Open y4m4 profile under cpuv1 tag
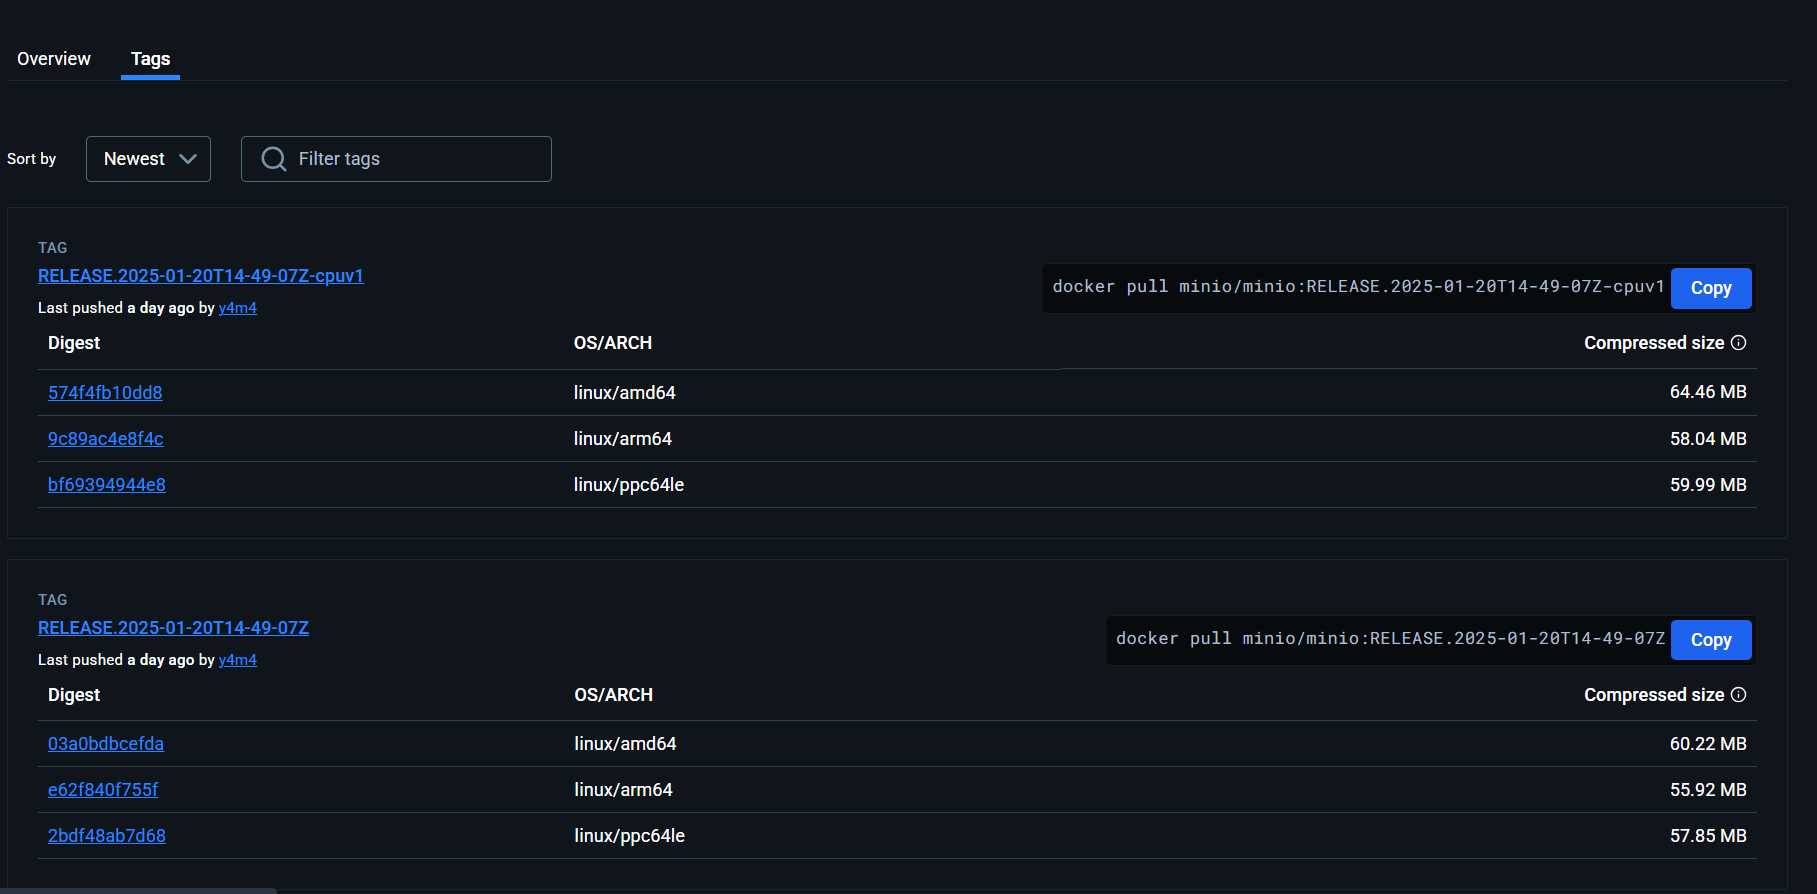 point(238,308)
